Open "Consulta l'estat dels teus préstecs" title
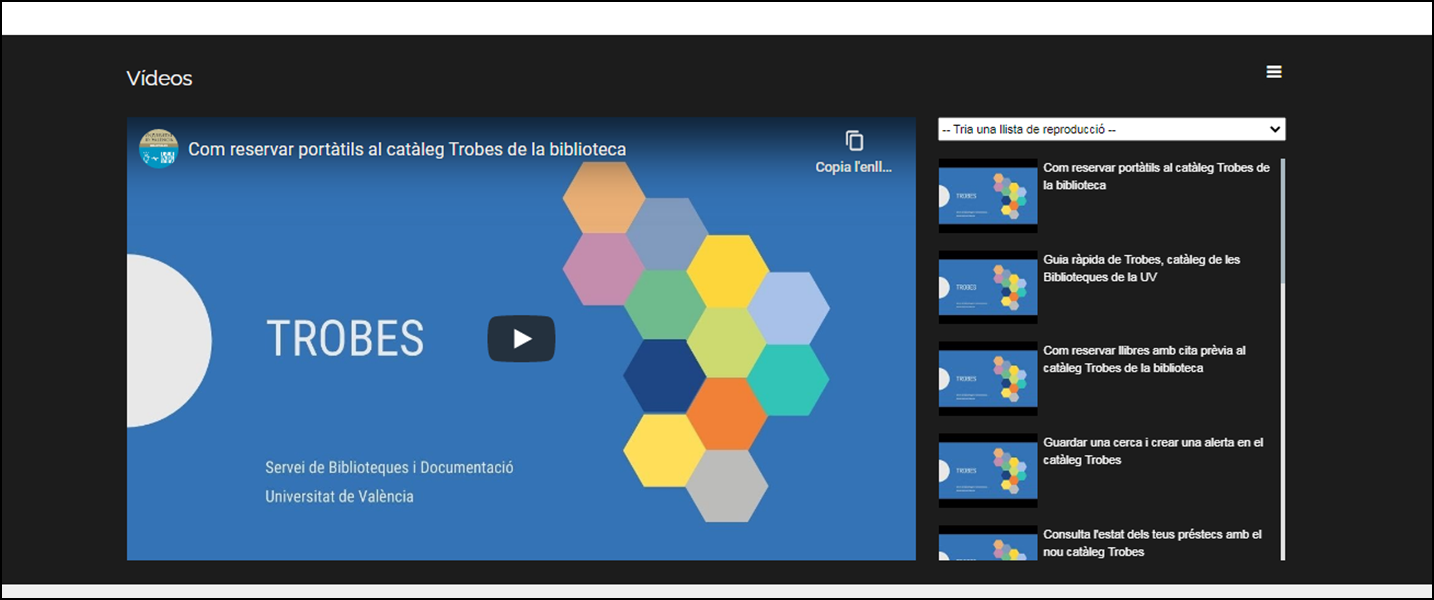1434x600 pixels. [1152, 543]
